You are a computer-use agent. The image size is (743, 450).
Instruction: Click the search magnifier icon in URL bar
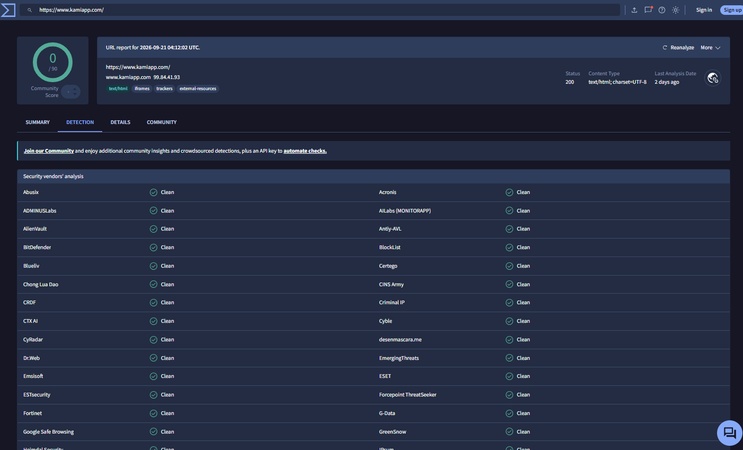click(x=29, y=10)
